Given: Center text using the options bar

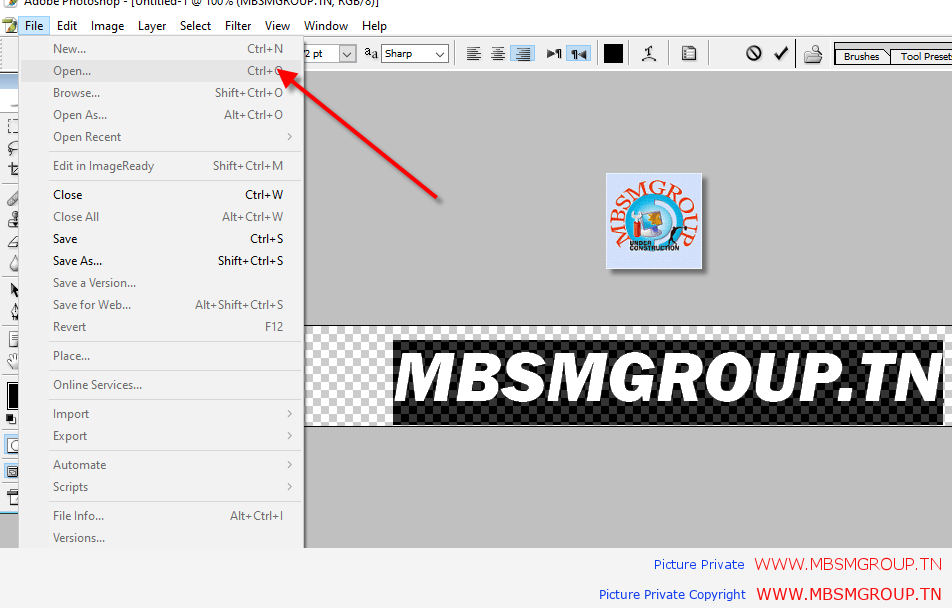Looking at the screenshot, I should point(498,54).
